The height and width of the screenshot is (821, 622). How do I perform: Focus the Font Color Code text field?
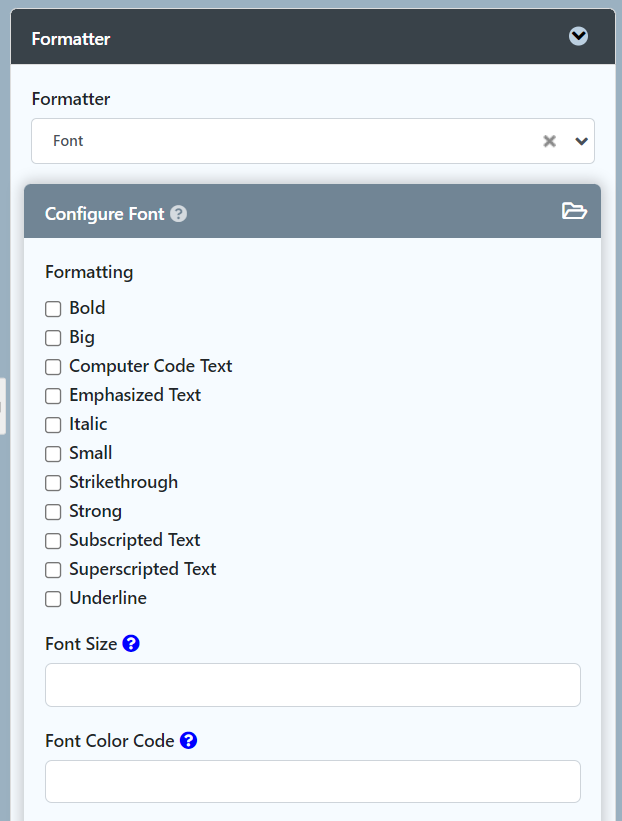[312, 781]
